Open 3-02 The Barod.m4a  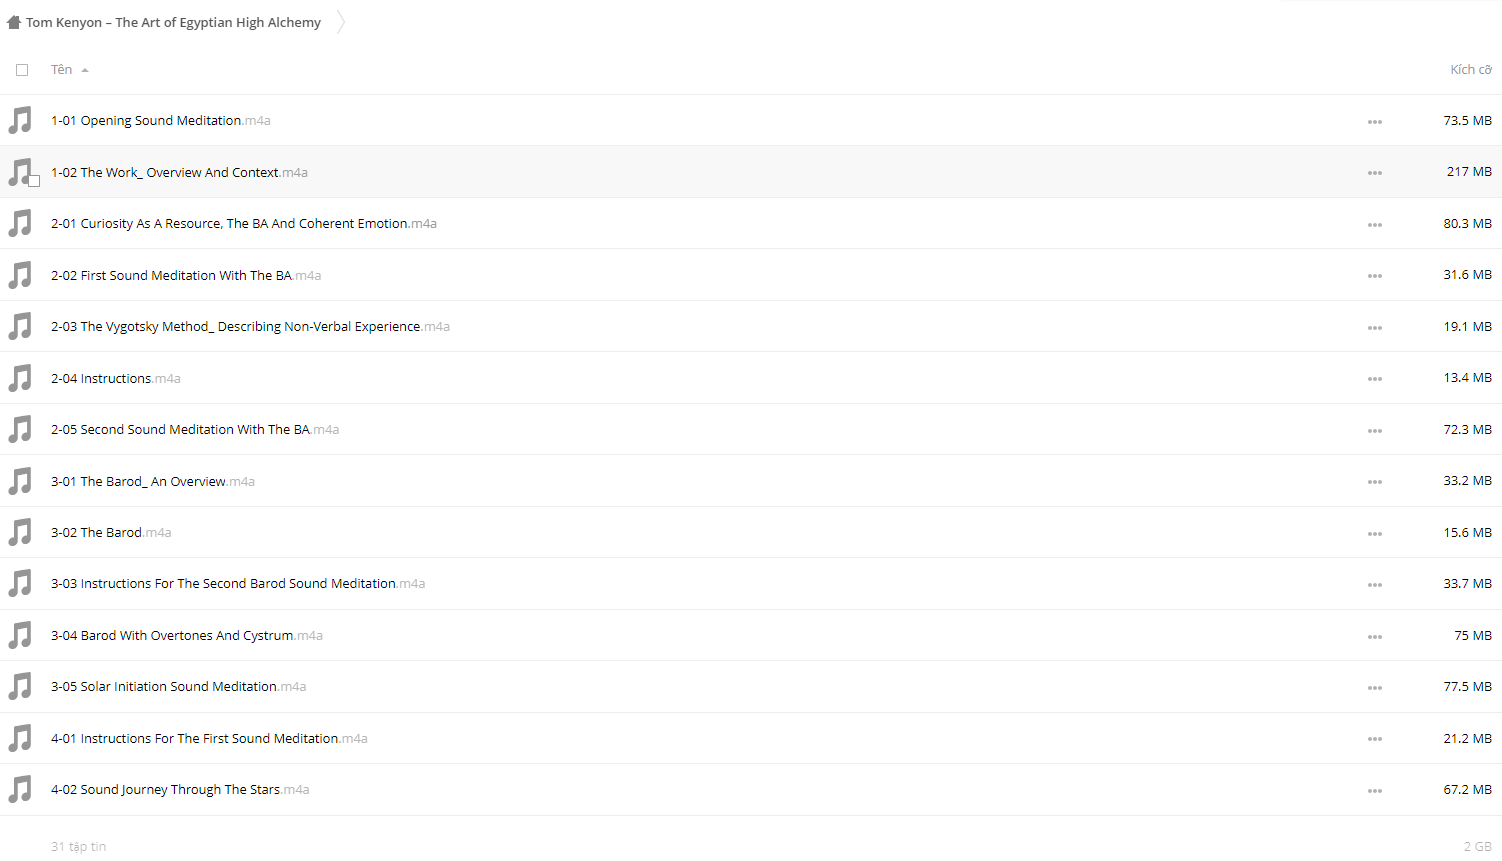pos(111,532)
